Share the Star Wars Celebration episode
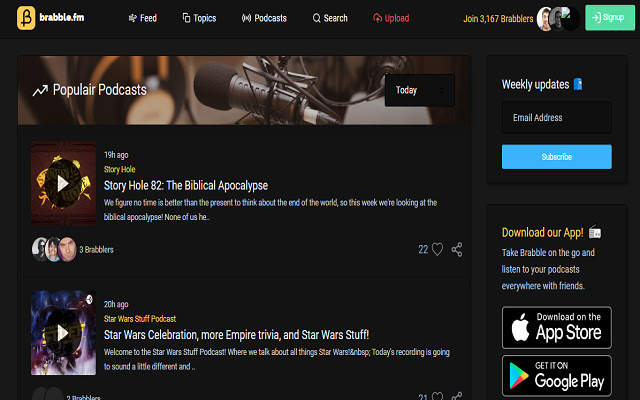The height and width of the screenshot is (400, 640). click(457, 396)
